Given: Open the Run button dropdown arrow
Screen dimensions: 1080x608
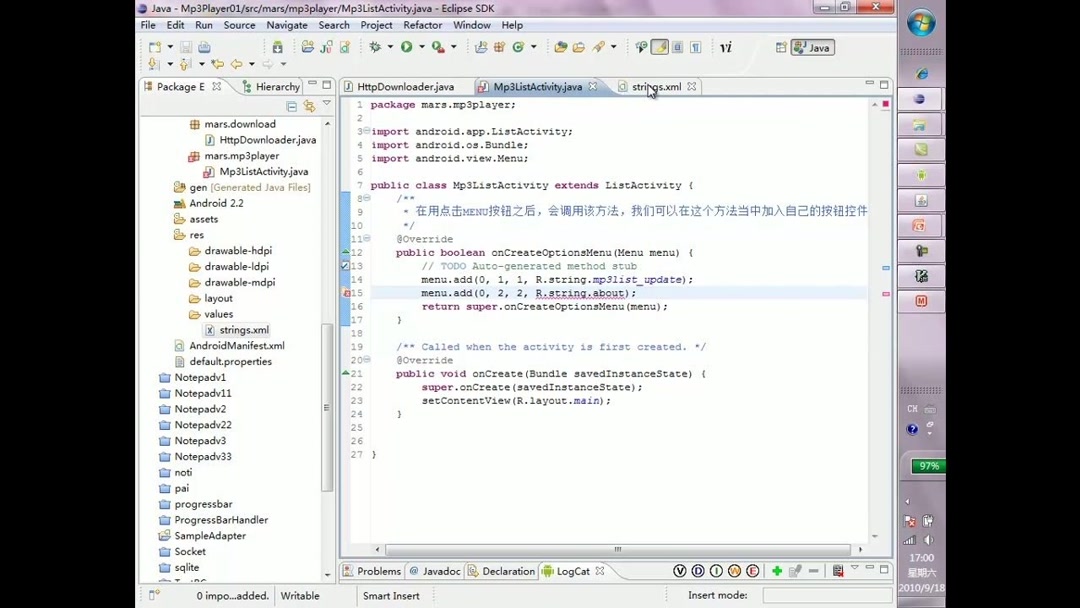Looking at the screenshot, I should point(421,47).
